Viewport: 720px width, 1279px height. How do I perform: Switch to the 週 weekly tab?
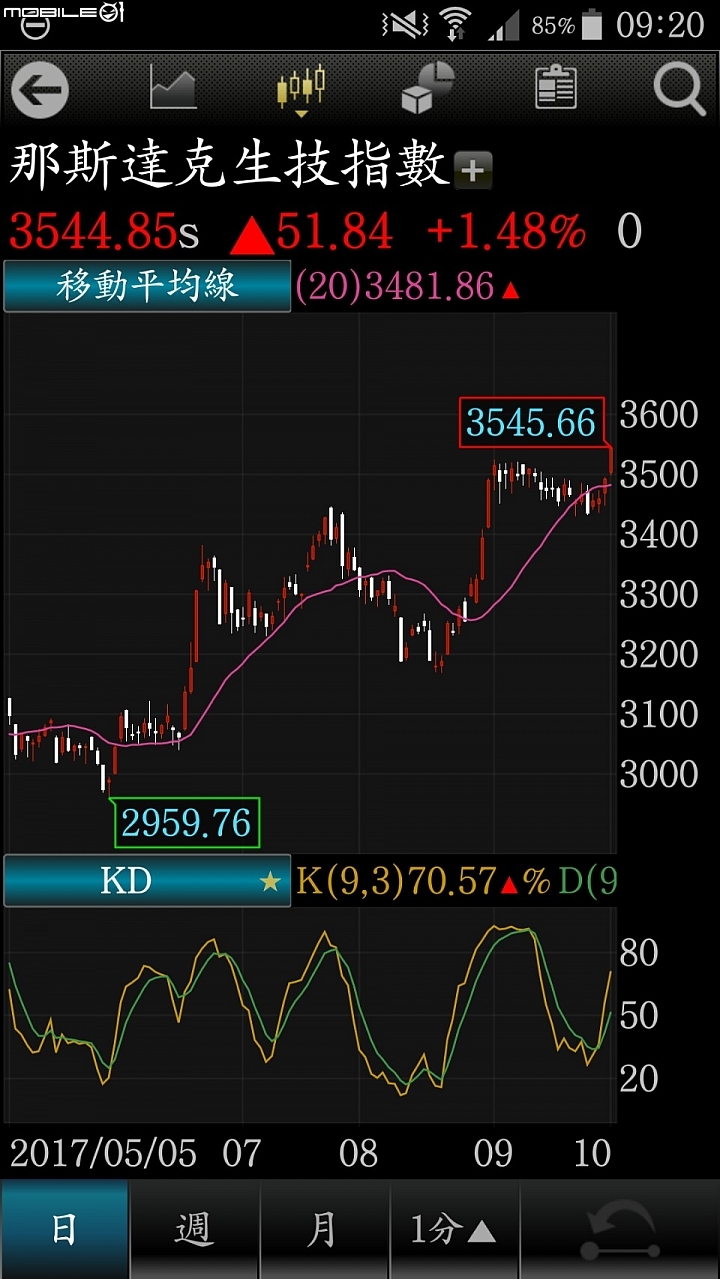195,1230
